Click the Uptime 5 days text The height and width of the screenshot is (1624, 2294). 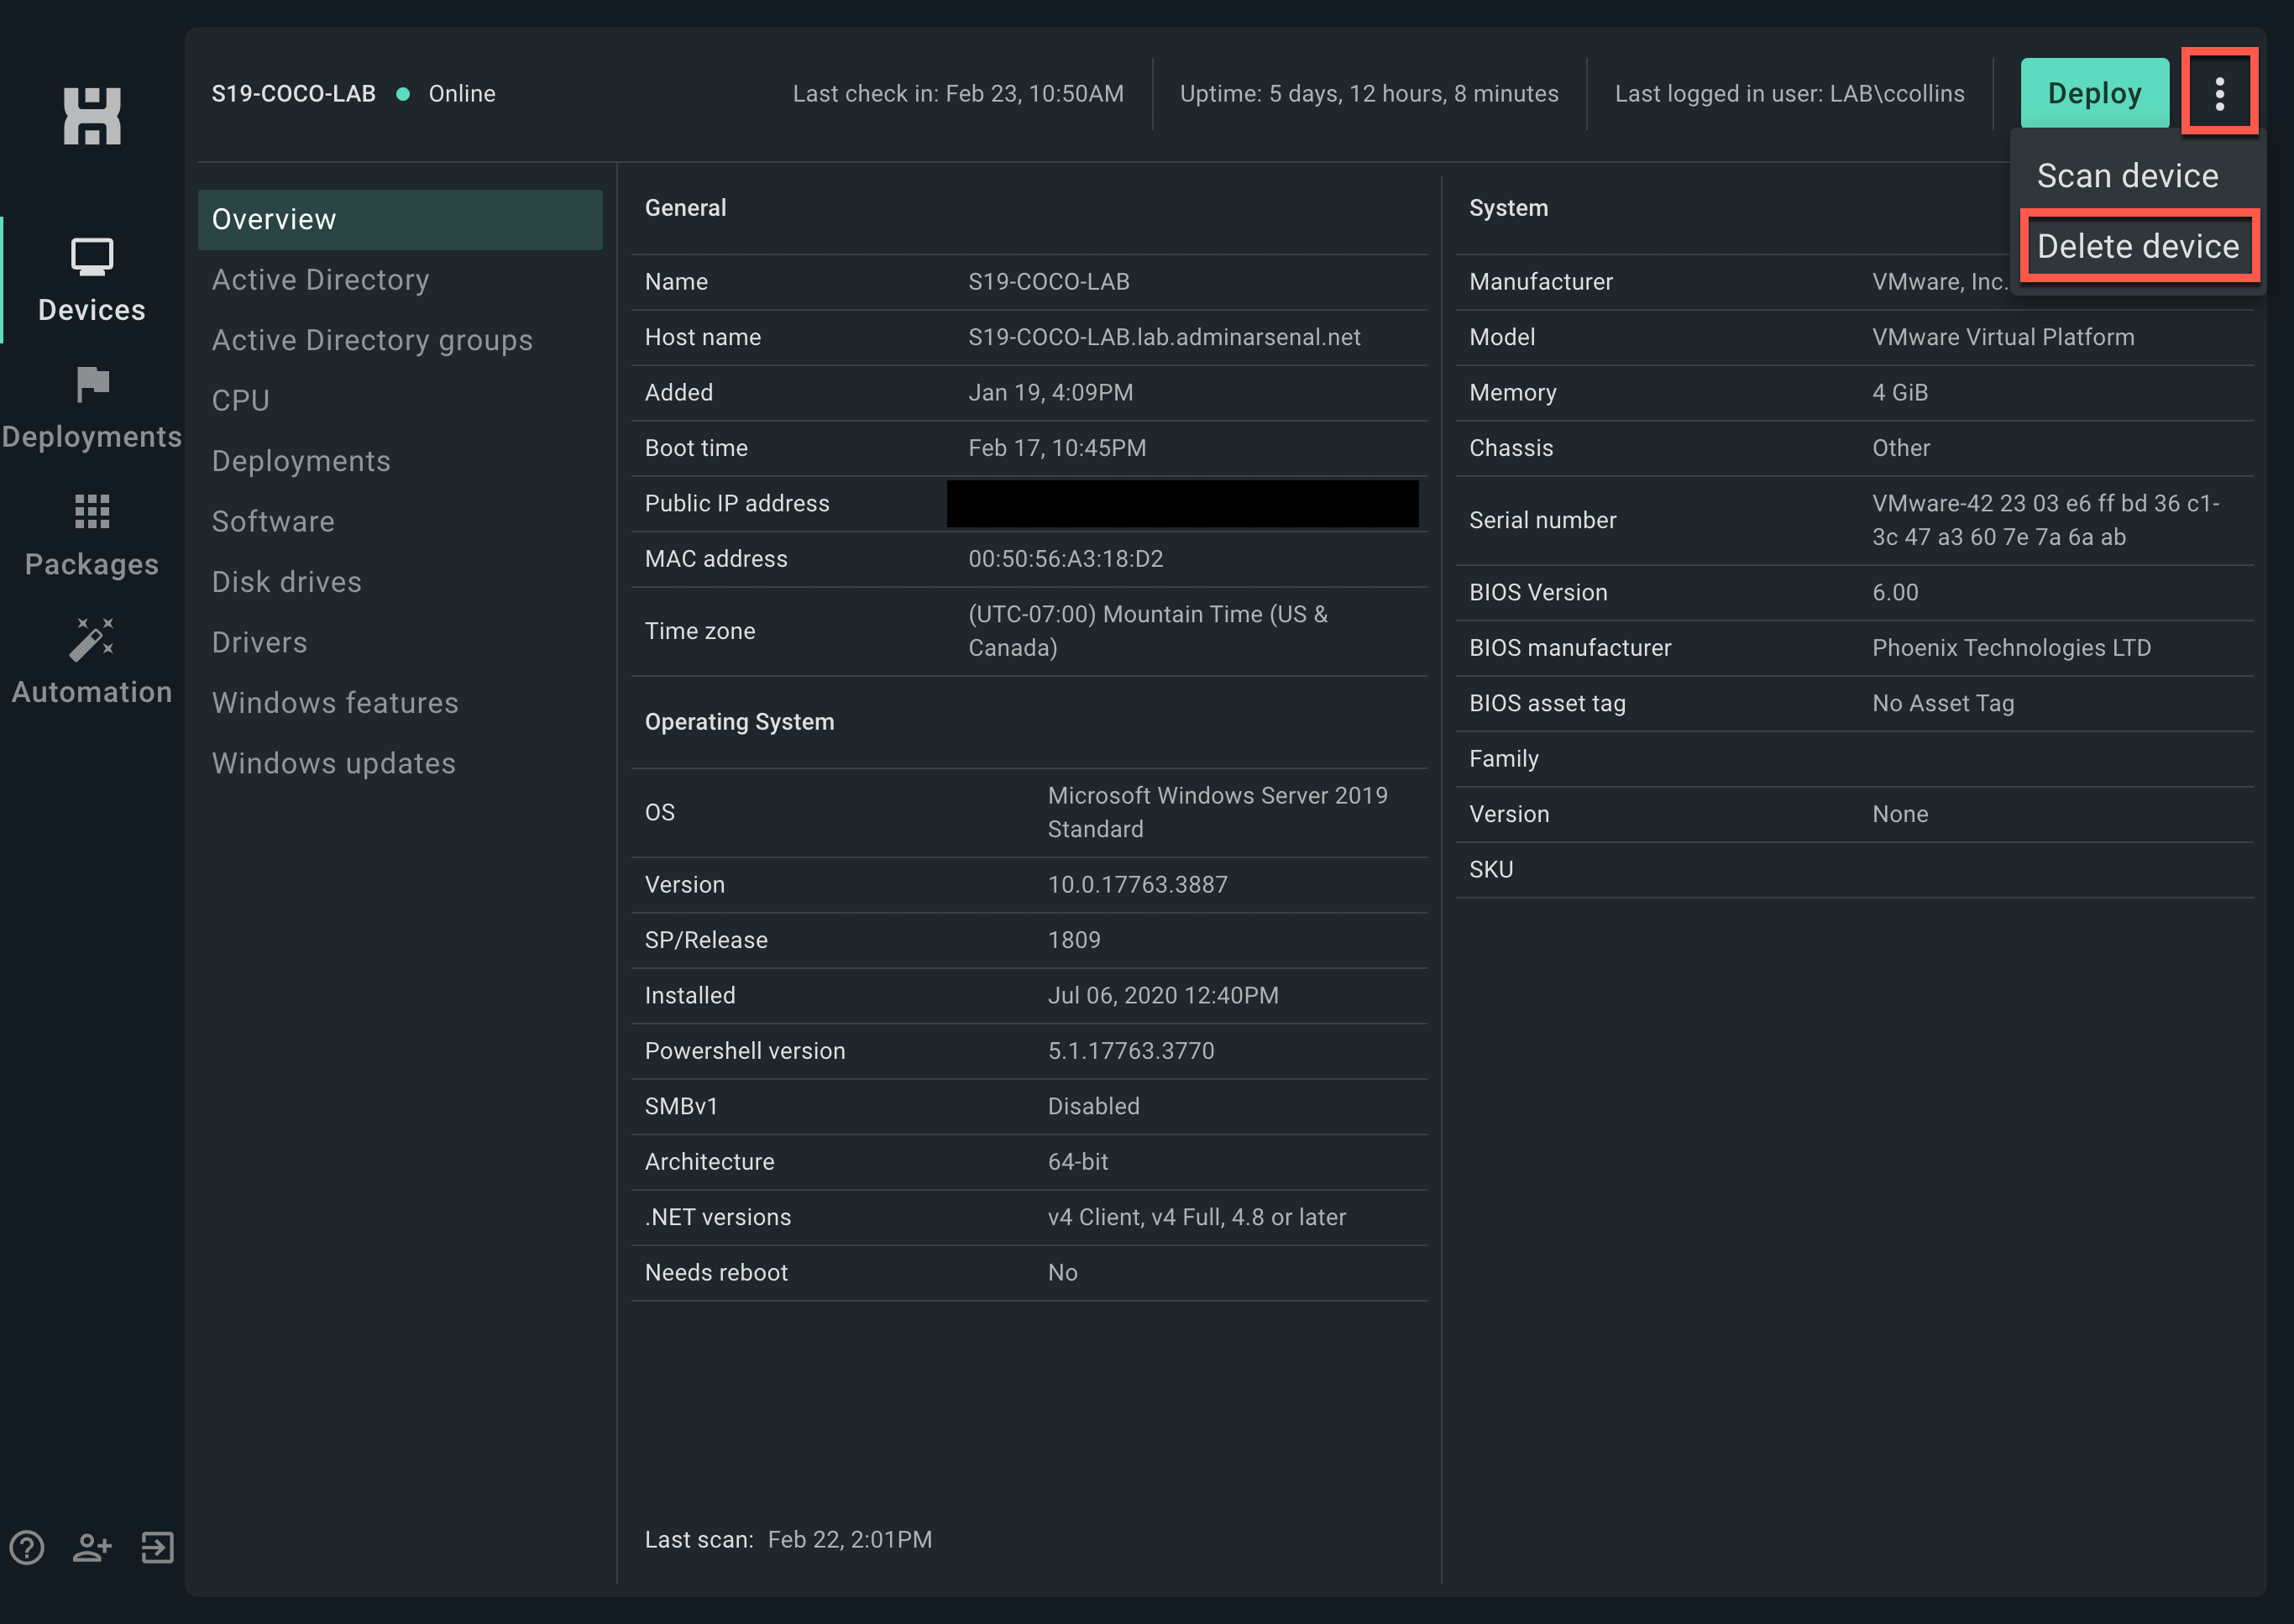pyautogui.click(x=1368, y=93)
